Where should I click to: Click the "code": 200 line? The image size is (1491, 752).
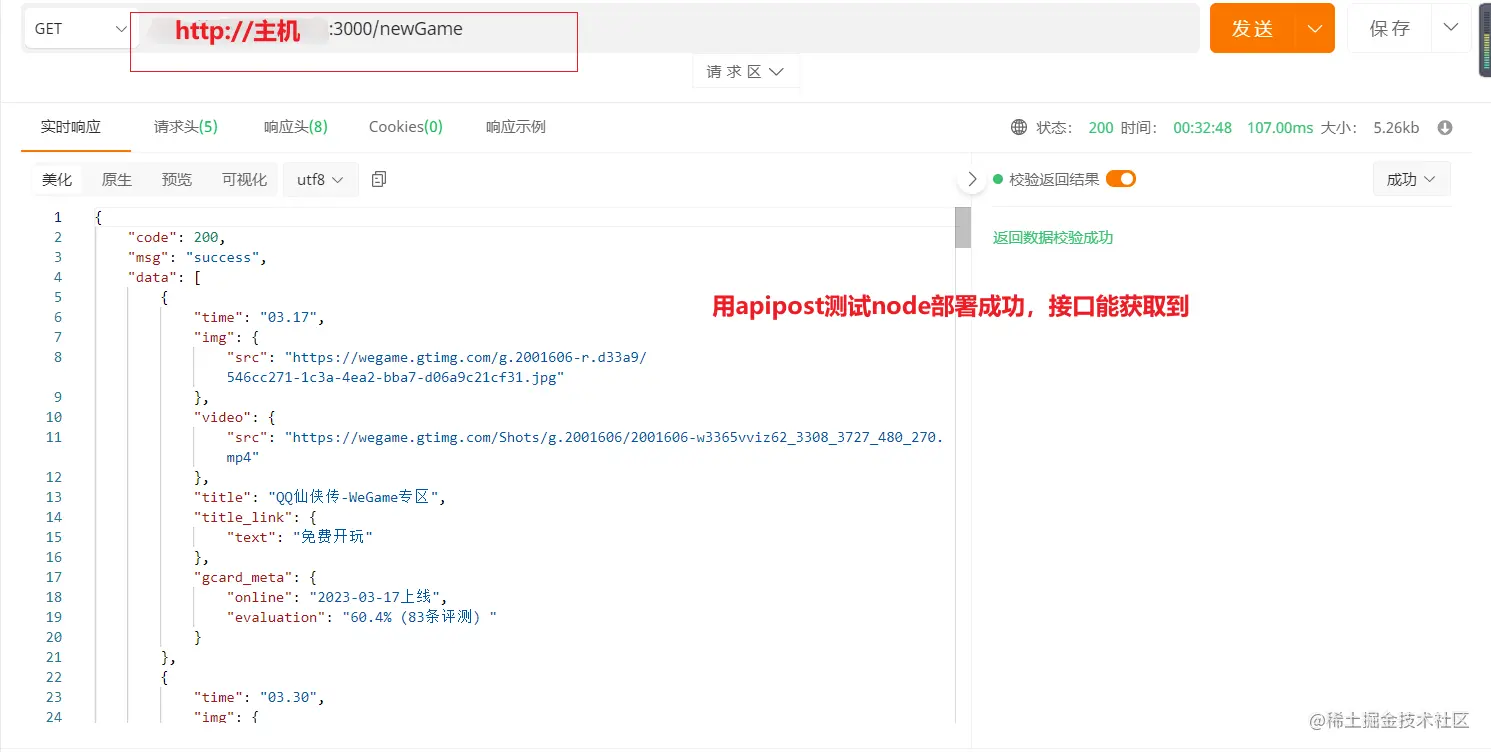177,237
